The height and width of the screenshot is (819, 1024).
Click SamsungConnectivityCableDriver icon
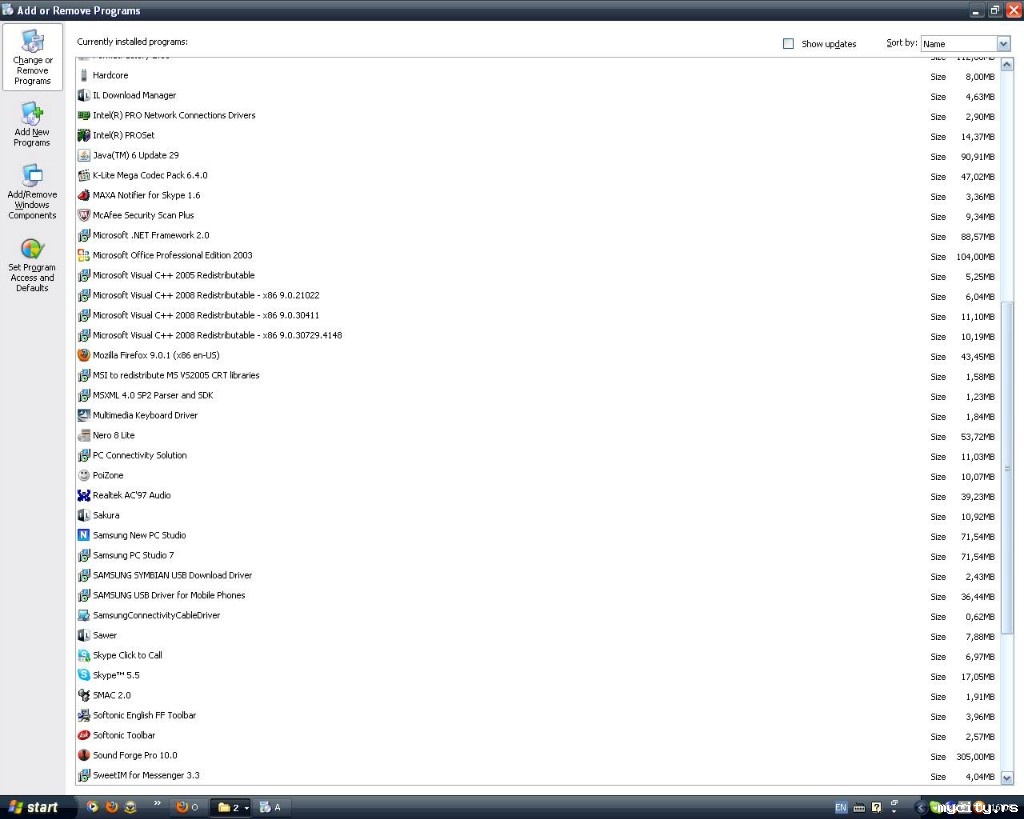84,615
